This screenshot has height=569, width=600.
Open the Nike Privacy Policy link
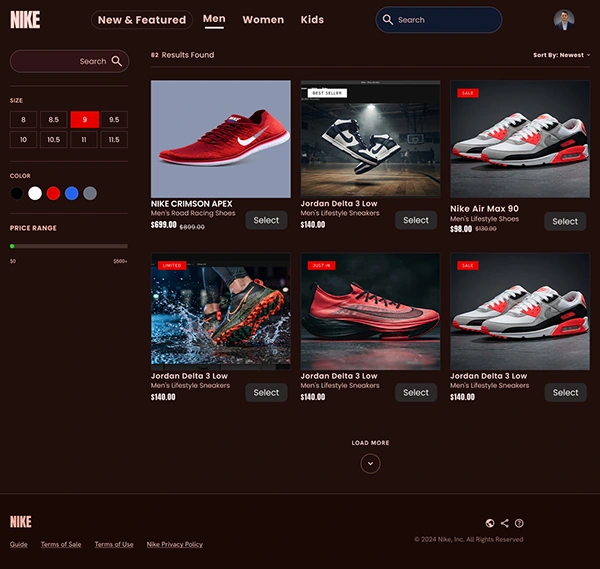click(174, 544)
